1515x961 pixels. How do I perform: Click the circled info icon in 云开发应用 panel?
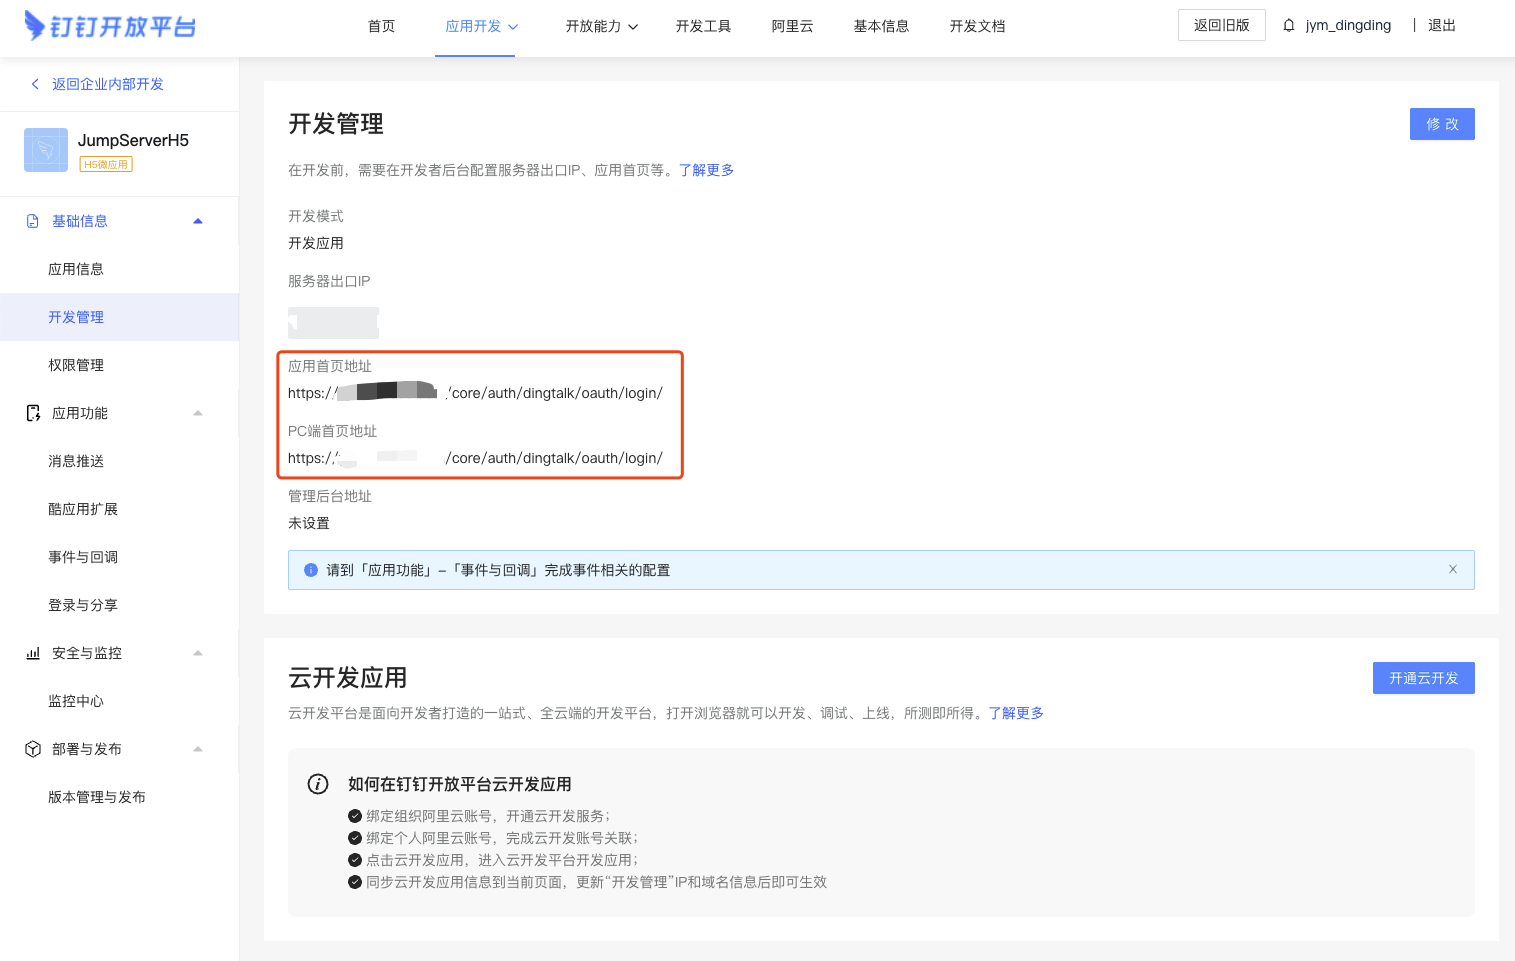pyautogui.click(x=318, y=784)
